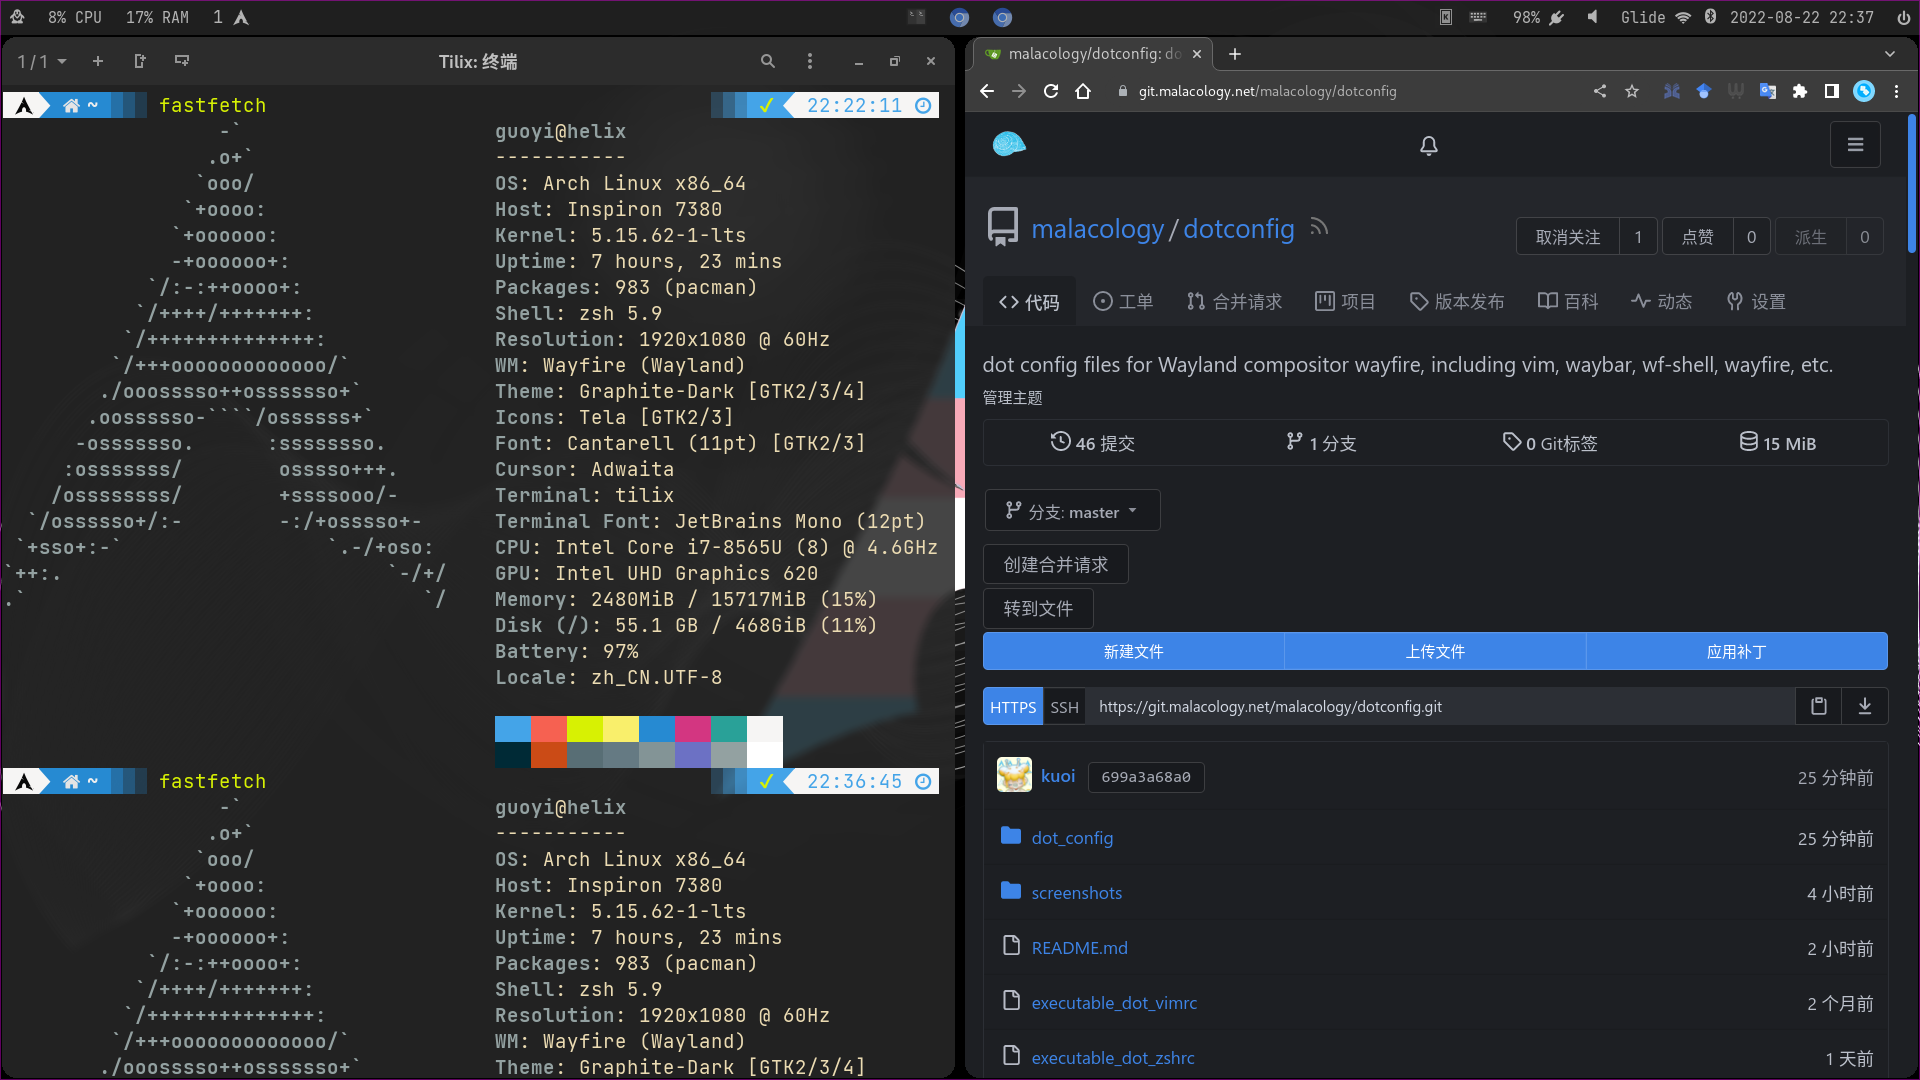
Task: Select the SSH clone option
Action: coord(1065,707)
